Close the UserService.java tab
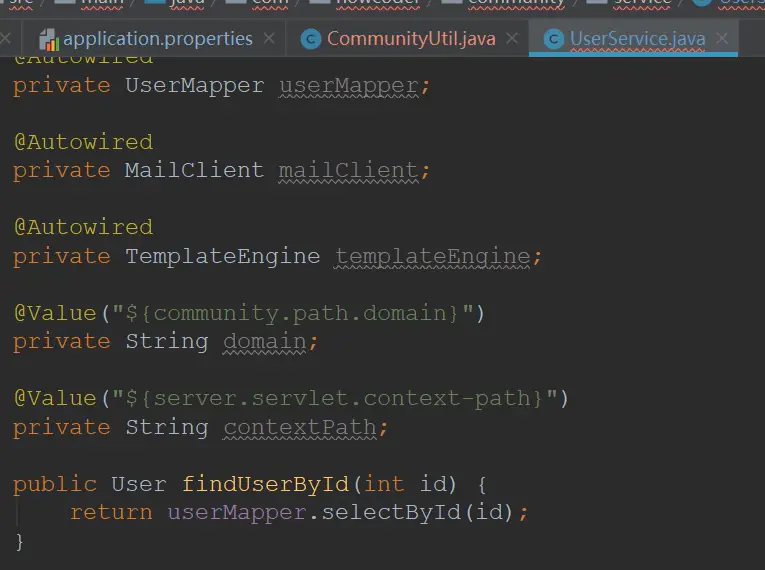This screenshot has height=570, width=765. pos(722,39)
